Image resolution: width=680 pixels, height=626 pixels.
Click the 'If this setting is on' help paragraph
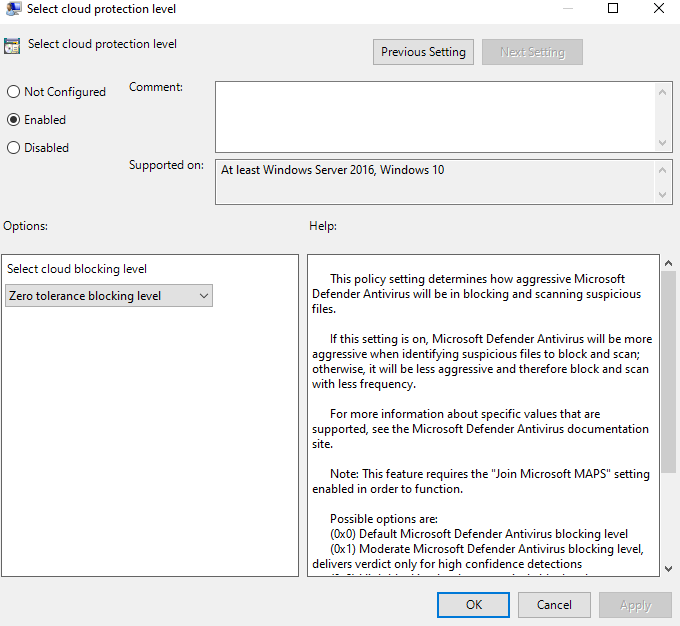482,361
